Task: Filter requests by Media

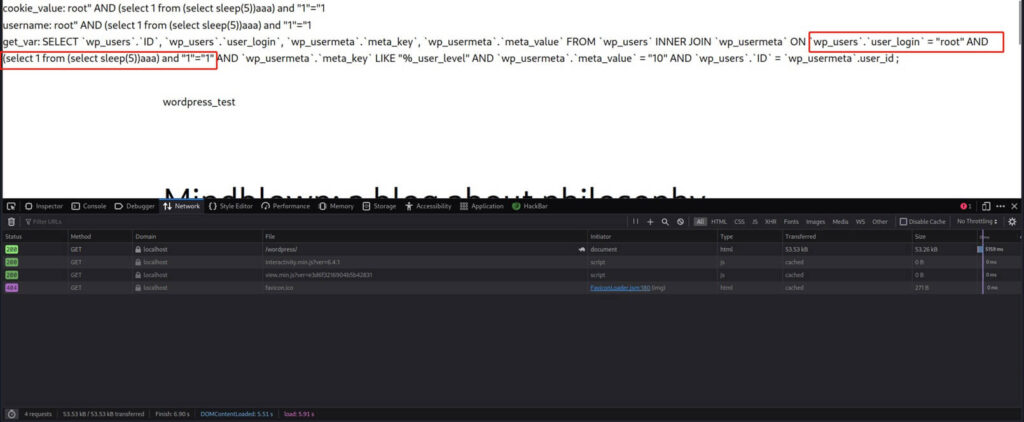Action: 840,222
